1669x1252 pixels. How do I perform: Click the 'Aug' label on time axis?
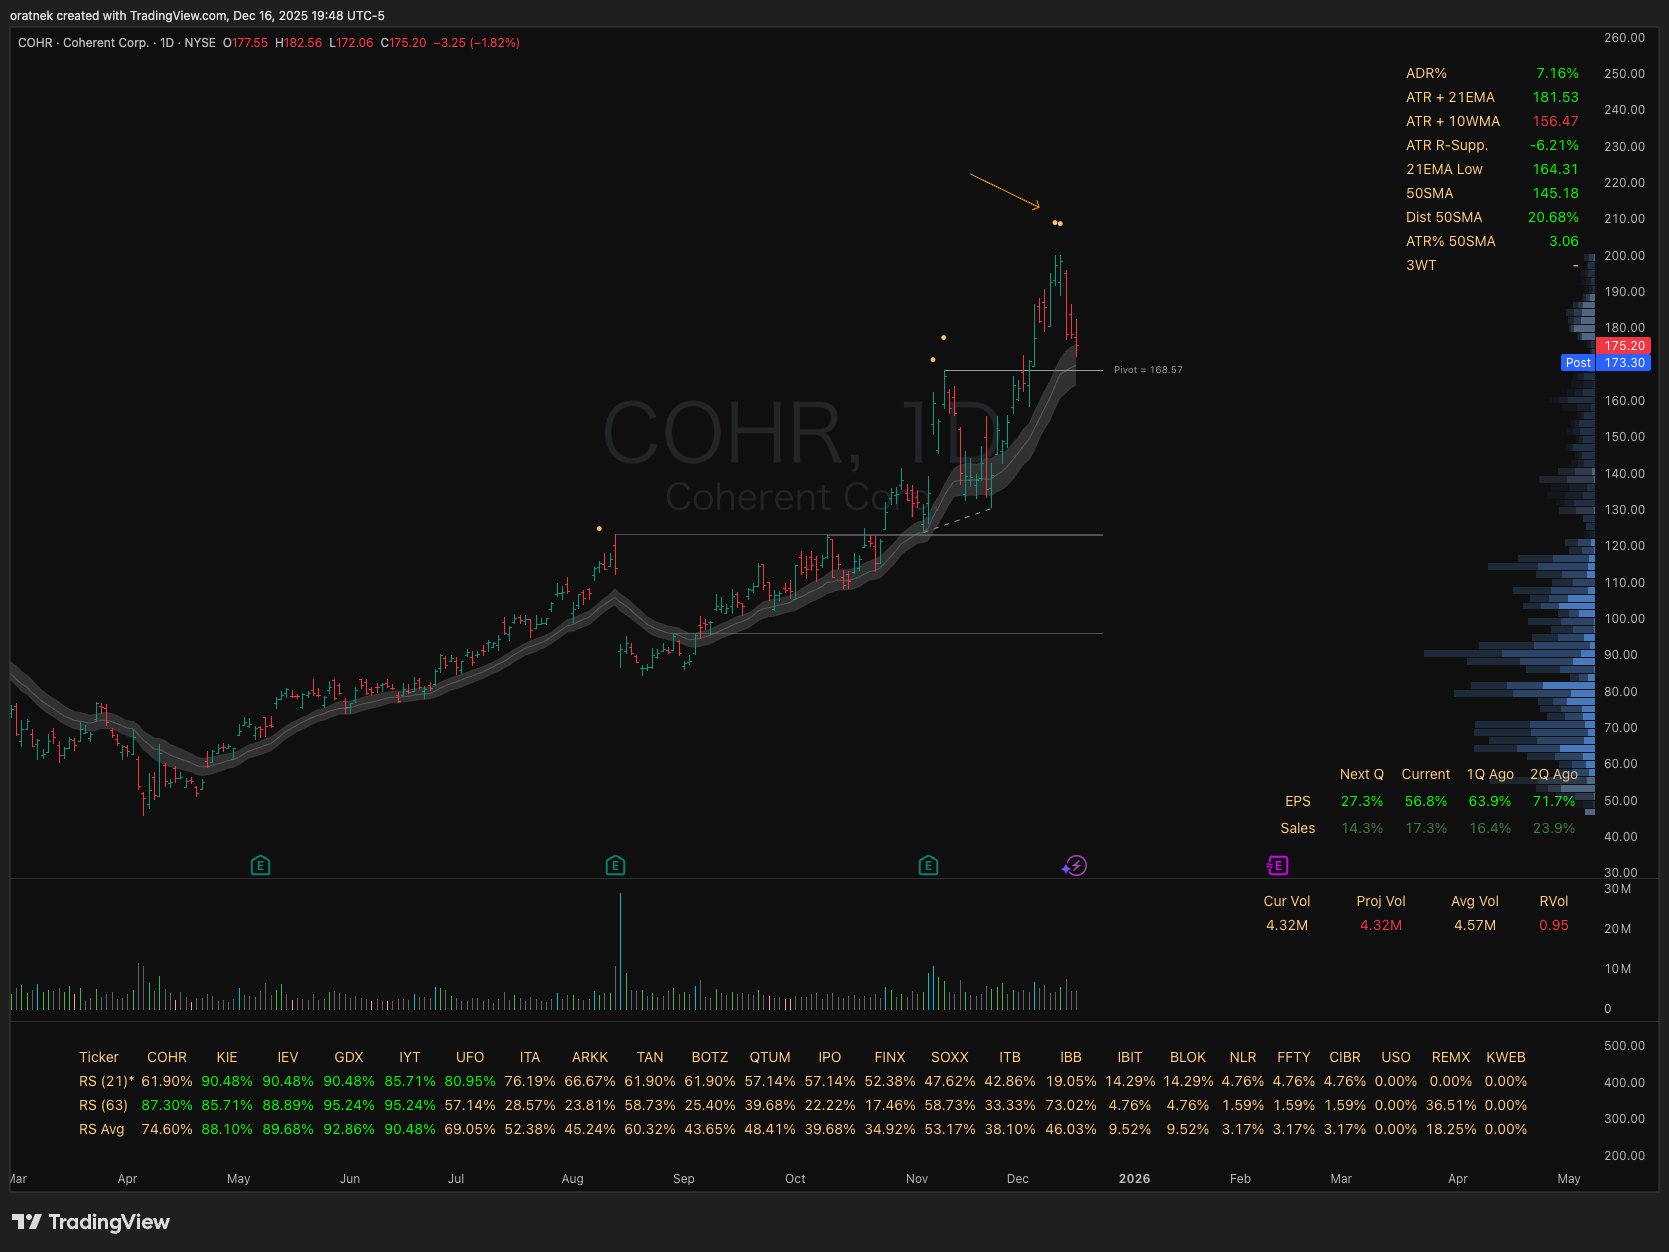(x=572, y=1179)
